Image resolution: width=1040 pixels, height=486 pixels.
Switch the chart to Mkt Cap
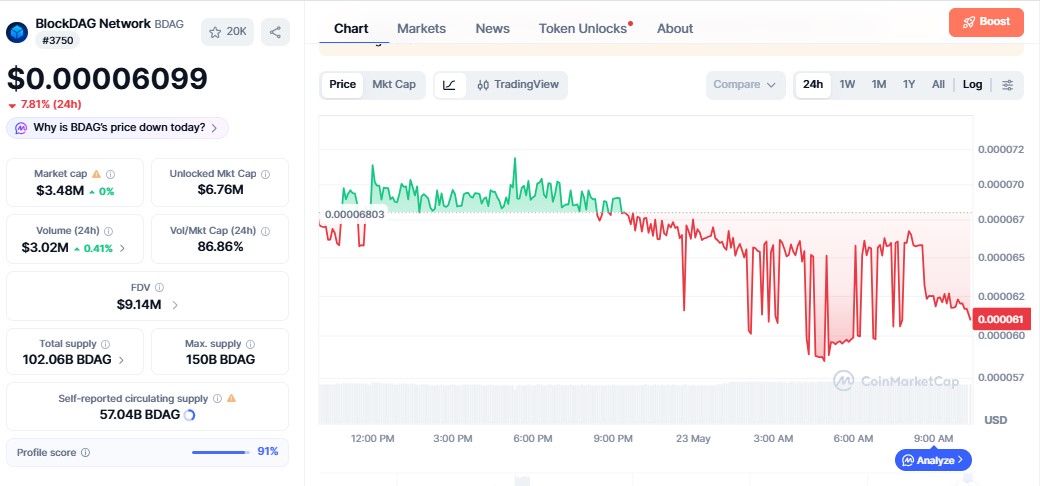pyautogui.click(x=394, y=85)
